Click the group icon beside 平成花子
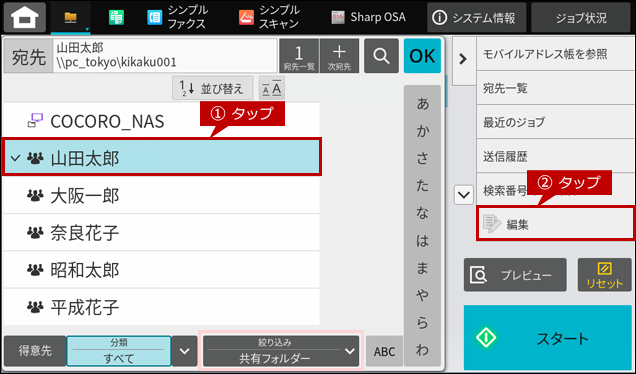Screen dimensions: 636x374 (x=35, y=307)
